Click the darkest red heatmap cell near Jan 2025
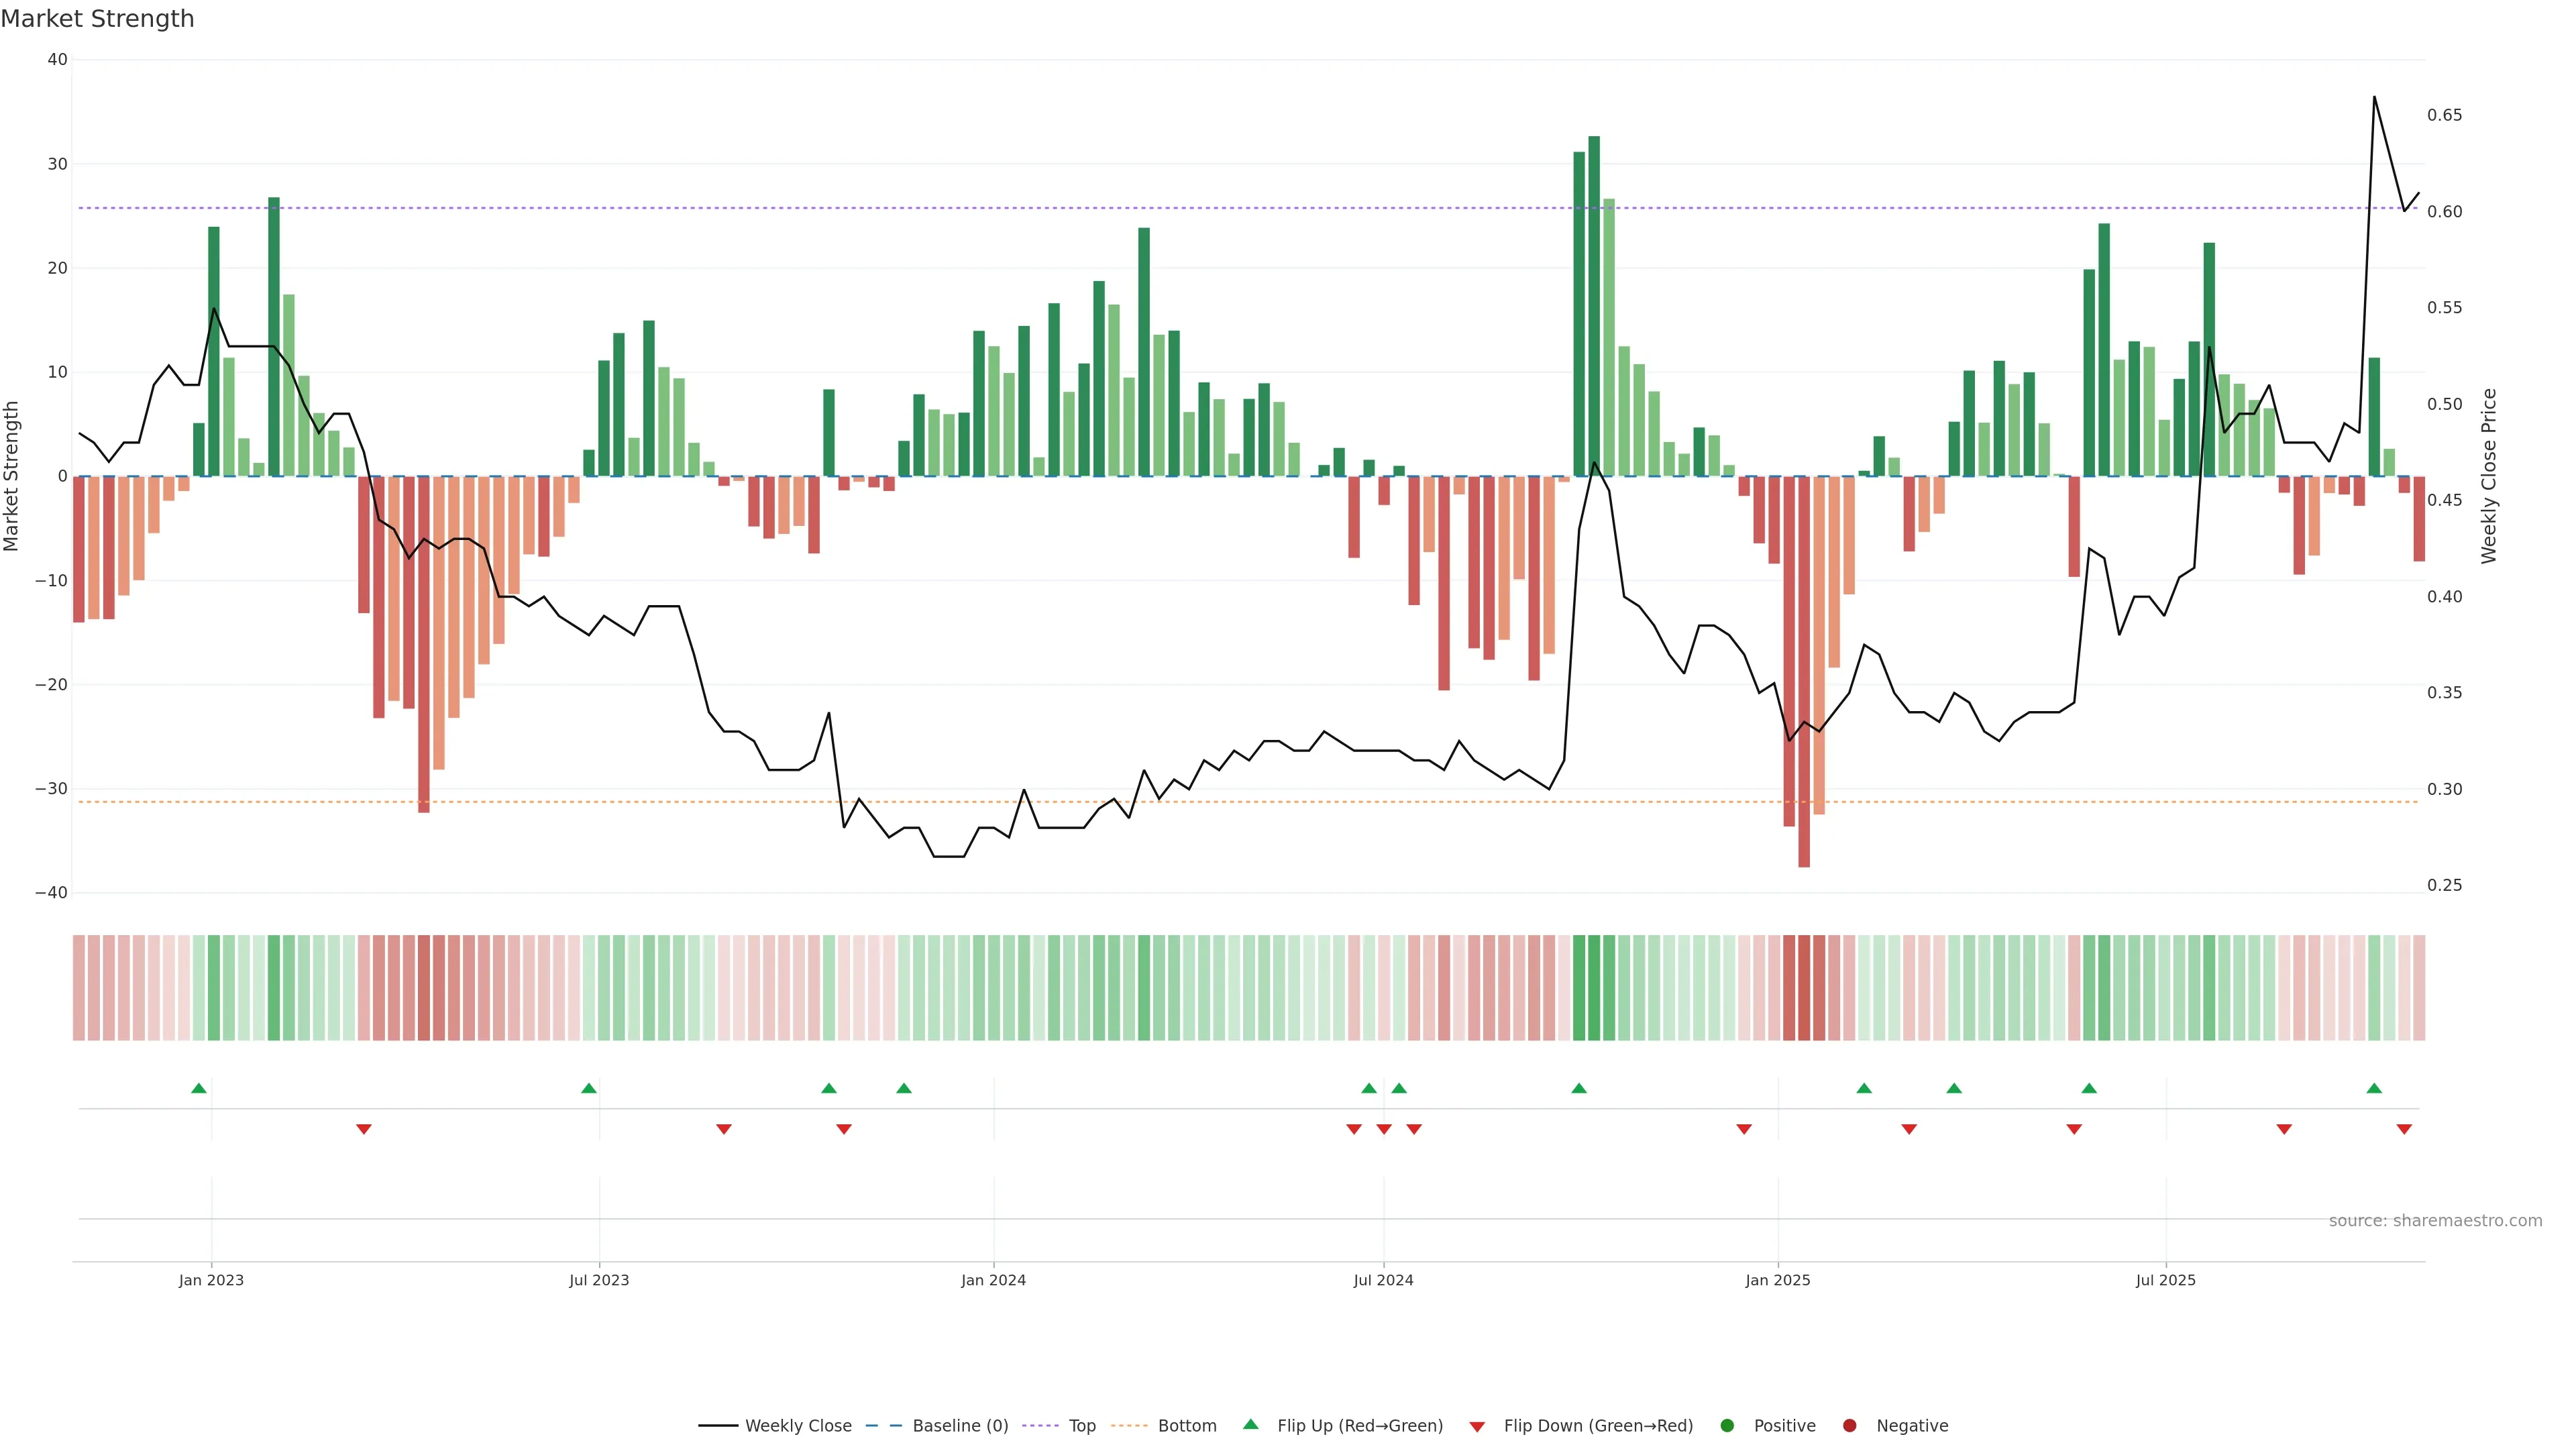The width and height of the screenshot is (2576, 1449). [x=1804, y=988]
